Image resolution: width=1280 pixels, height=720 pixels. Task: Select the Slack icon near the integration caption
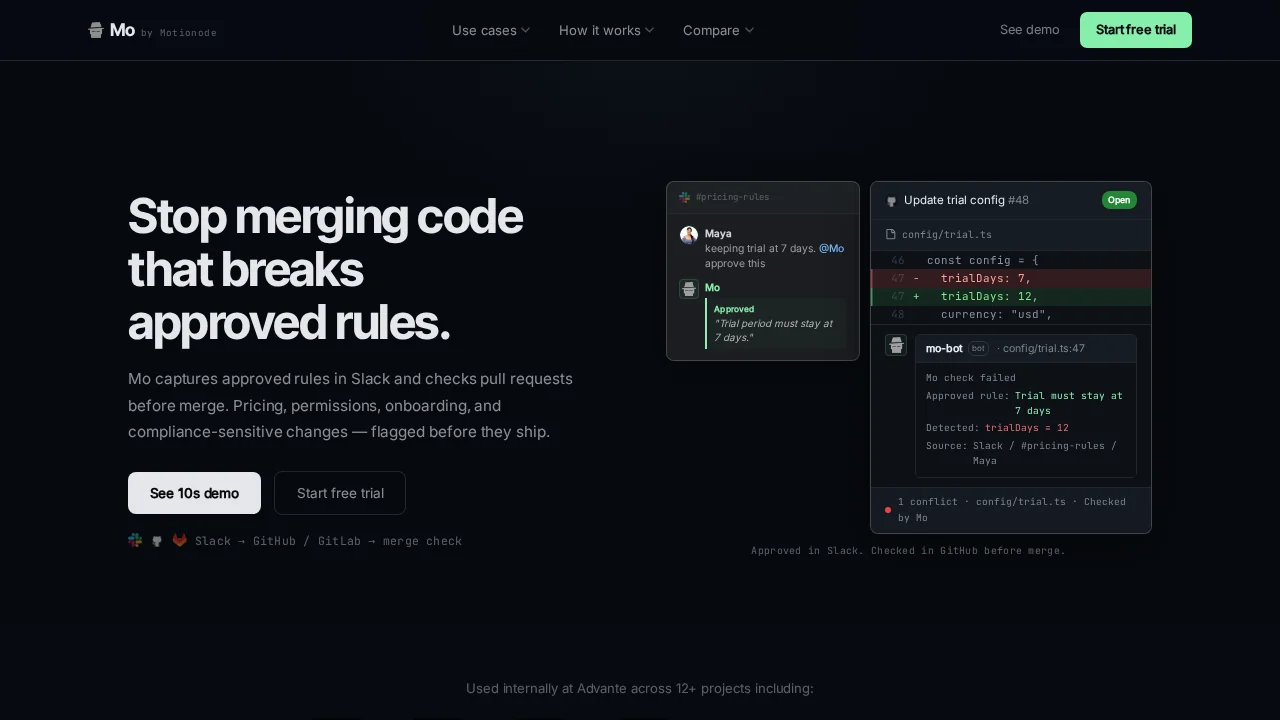pos(135,540)
